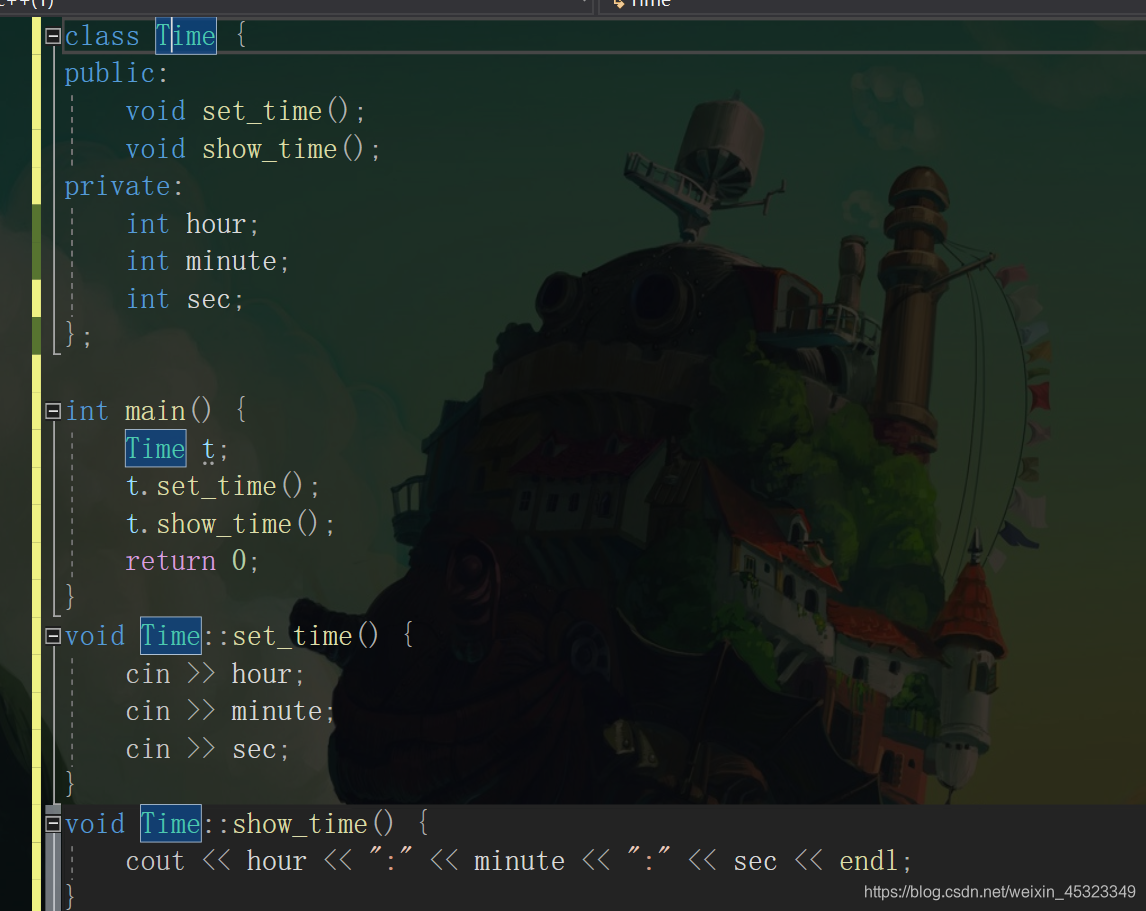1146x911 pixels.
Task: Click the 'int hour;' member line
Action: pyautogui.click(x=192, y=224)
